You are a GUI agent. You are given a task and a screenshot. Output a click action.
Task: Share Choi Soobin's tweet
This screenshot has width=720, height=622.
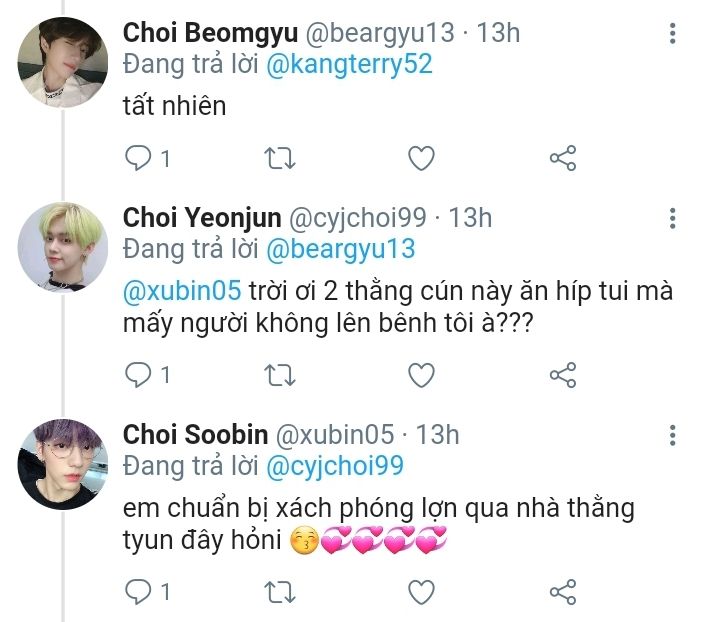pos(563,591)
